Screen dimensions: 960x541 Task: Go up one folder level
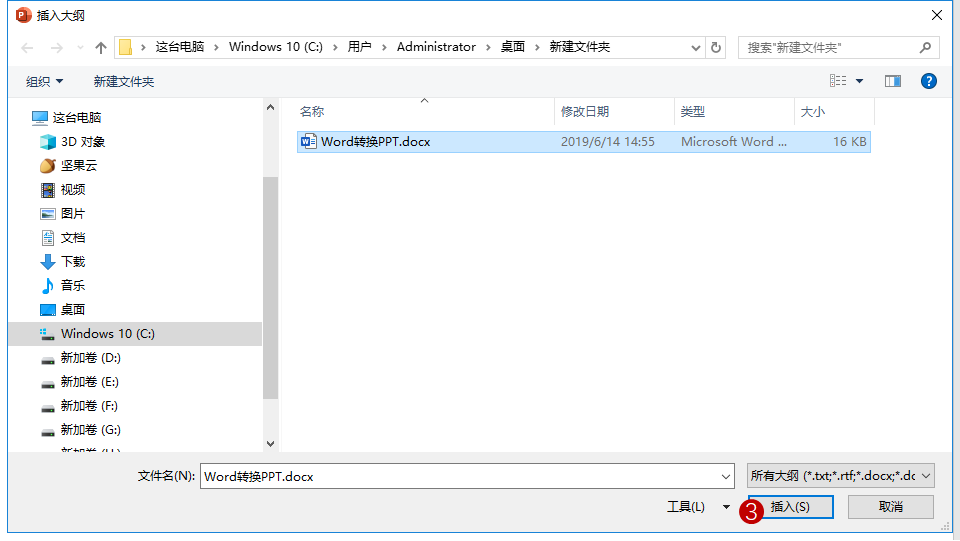(x=101, y=48)
